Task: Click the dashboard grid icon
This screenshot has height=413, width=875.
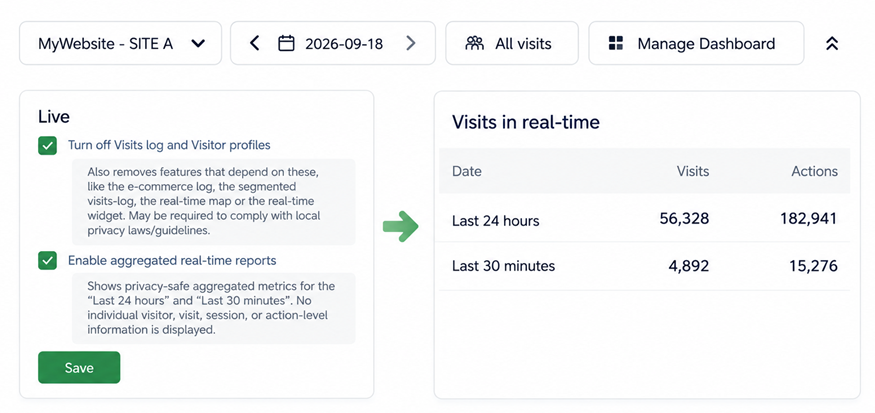Action: 616,43
